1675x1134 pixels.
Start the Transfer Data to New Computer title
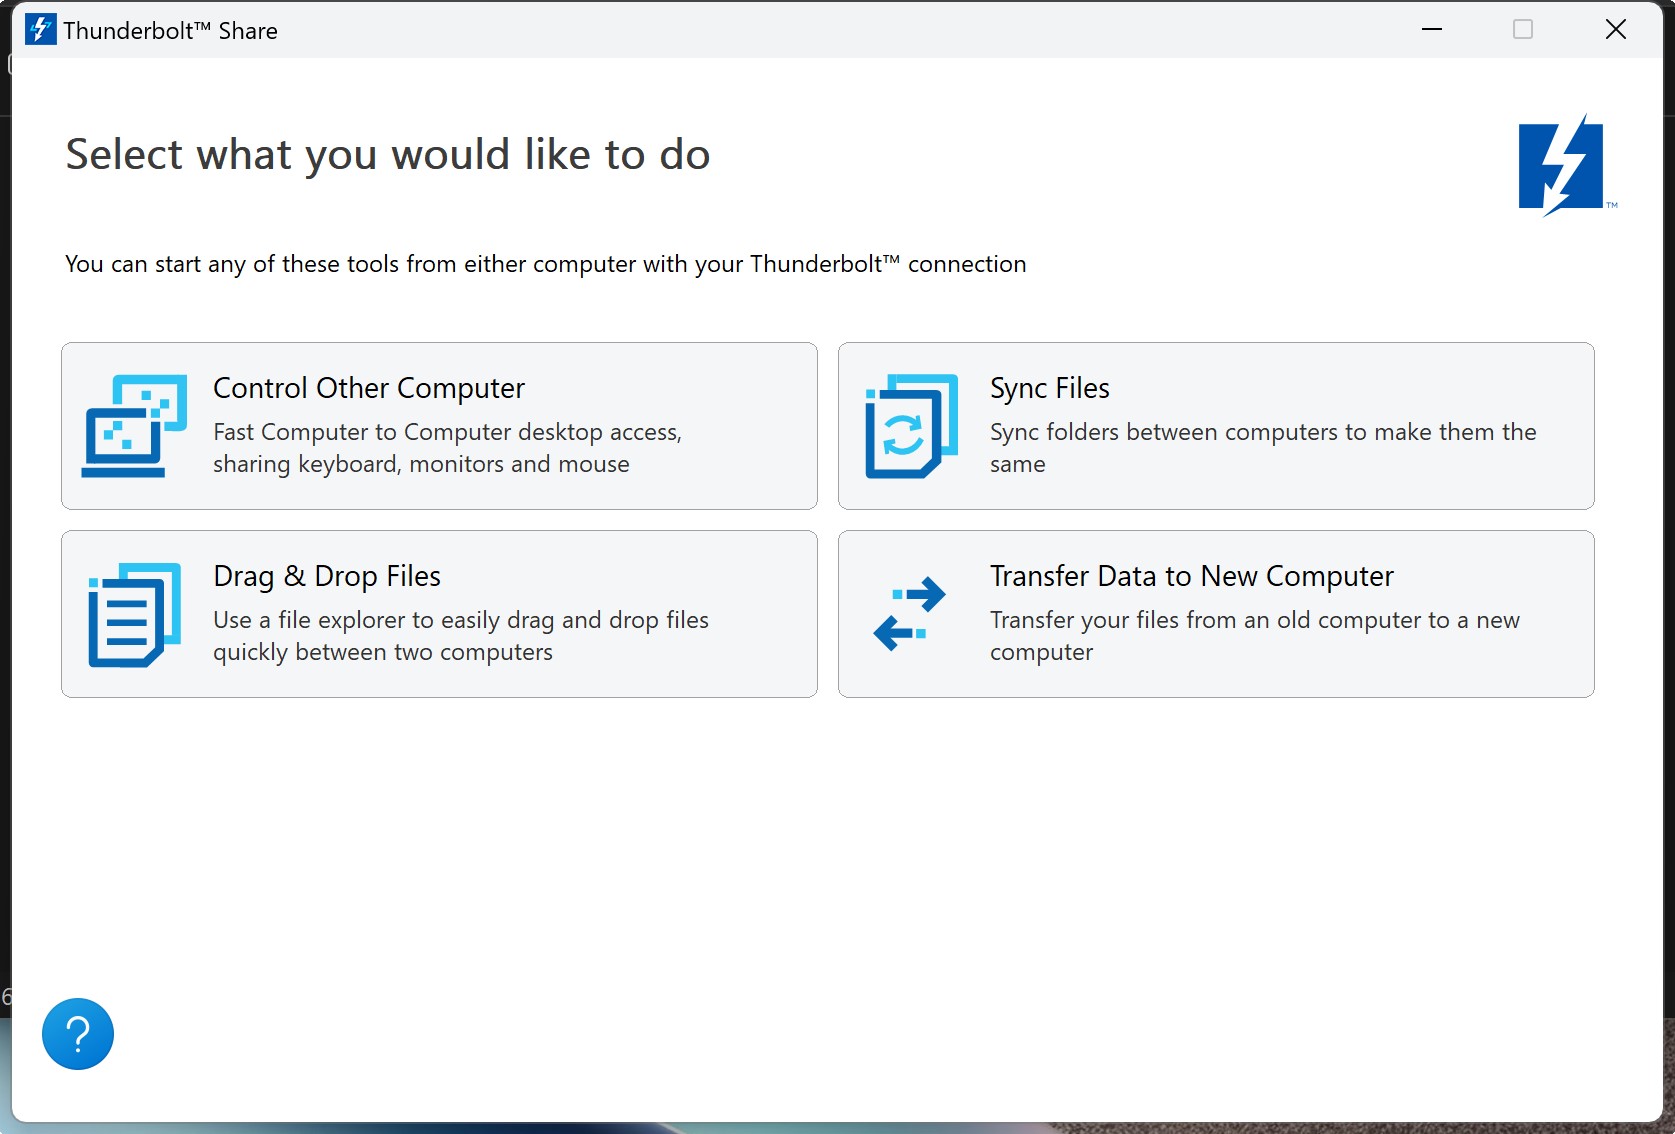coord(1192,576)
